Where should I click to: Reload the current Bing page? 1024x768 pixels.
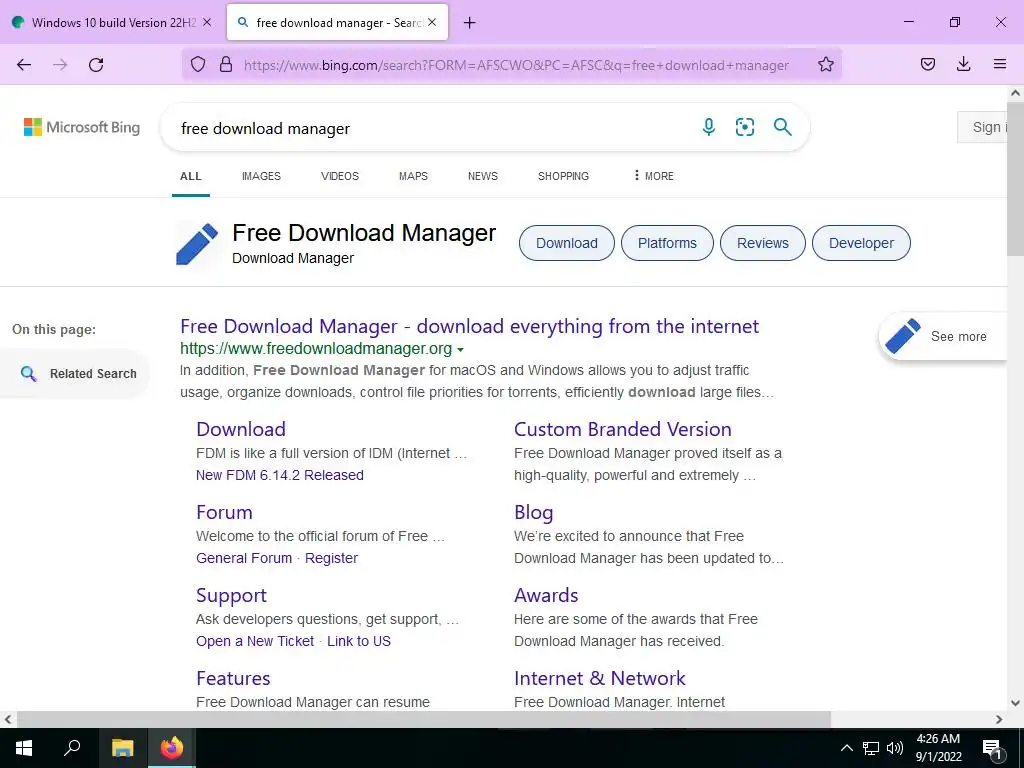pyautogui.click(x=96, y=65)
